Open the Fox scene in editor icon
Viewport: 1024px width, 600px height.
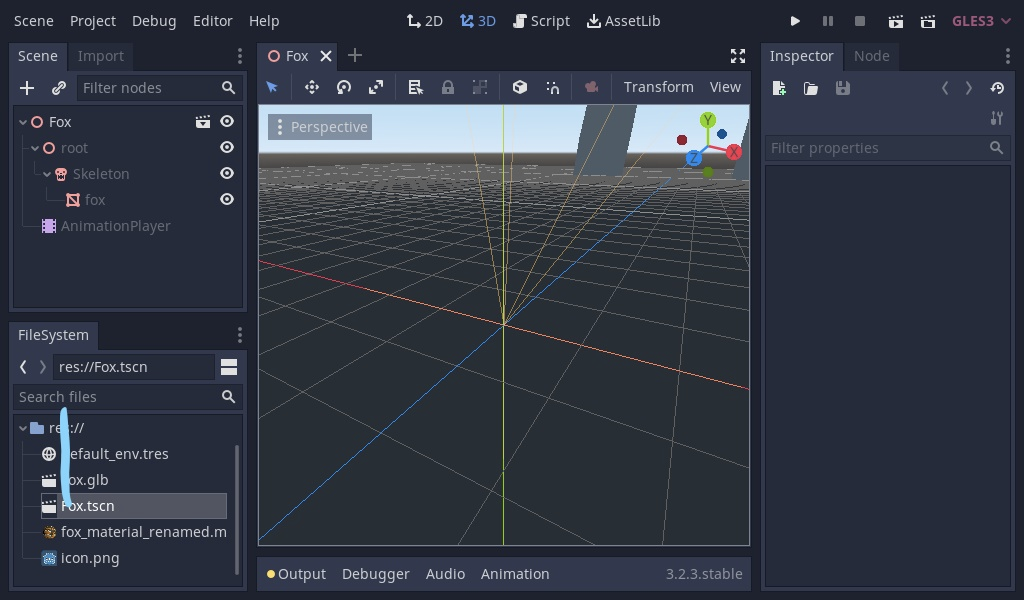coord(203,121)
